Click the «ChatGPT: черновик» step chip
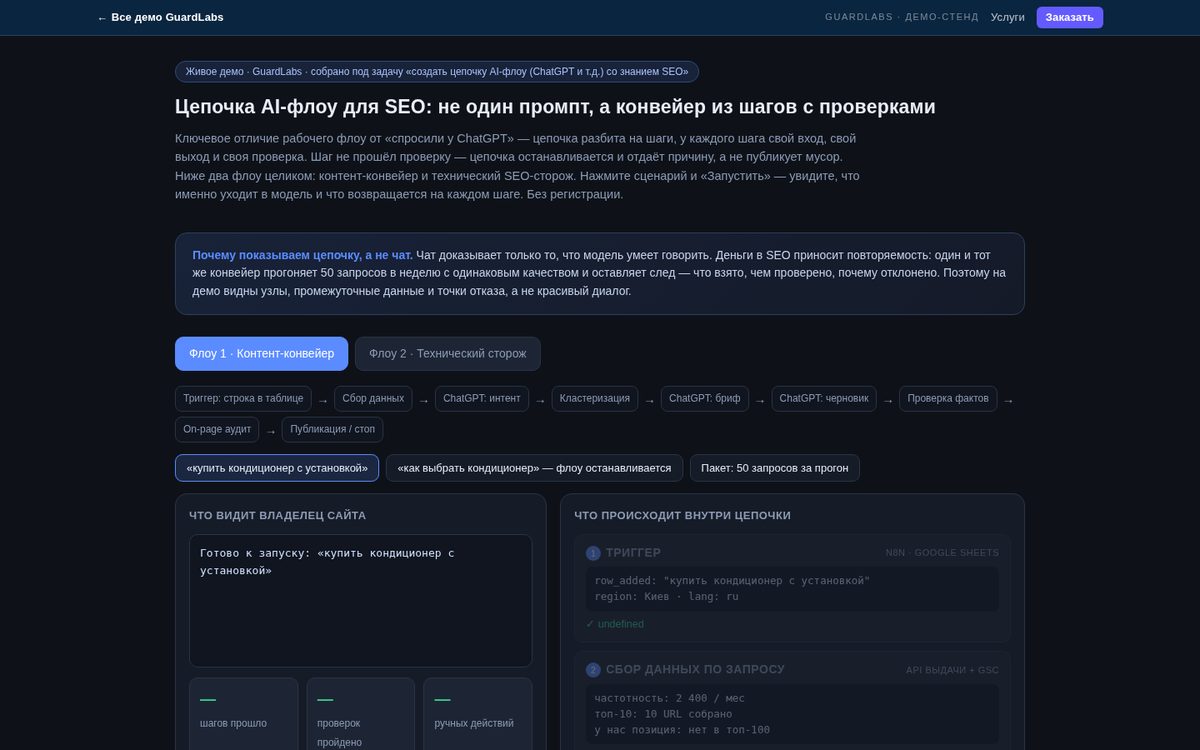This screenshot has width=1200, height=750. pos(824,399)
